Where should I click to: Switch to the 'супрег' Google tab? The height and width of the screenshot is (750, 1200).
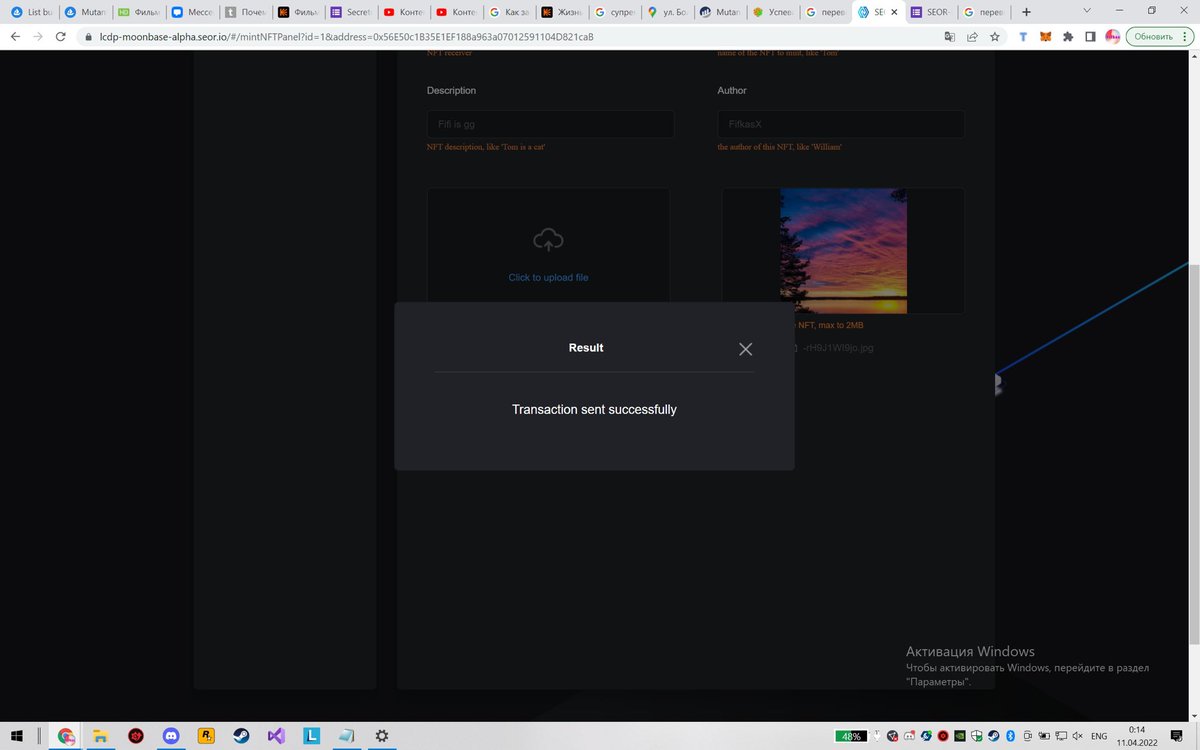click(x=614, y=12)
